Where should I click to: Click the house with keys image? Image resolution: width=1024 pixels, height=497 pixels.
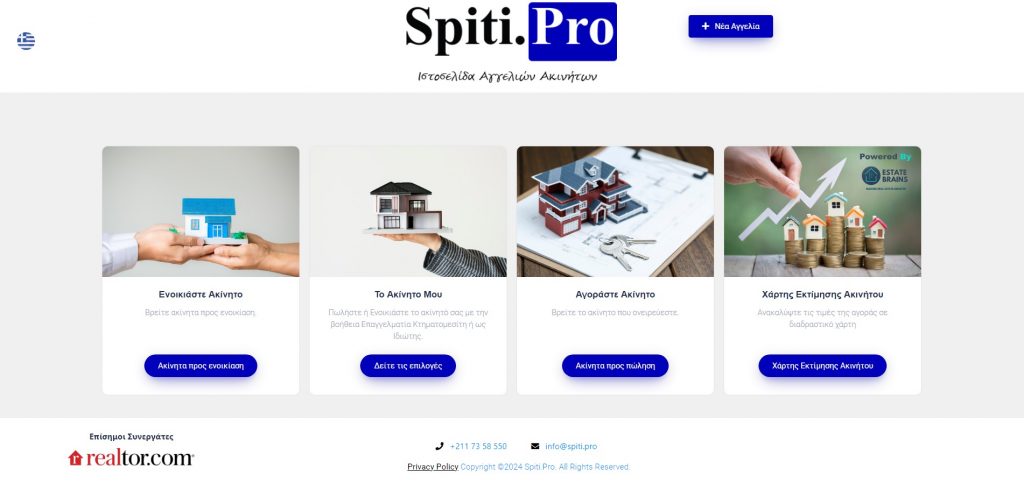click(615, 212)
